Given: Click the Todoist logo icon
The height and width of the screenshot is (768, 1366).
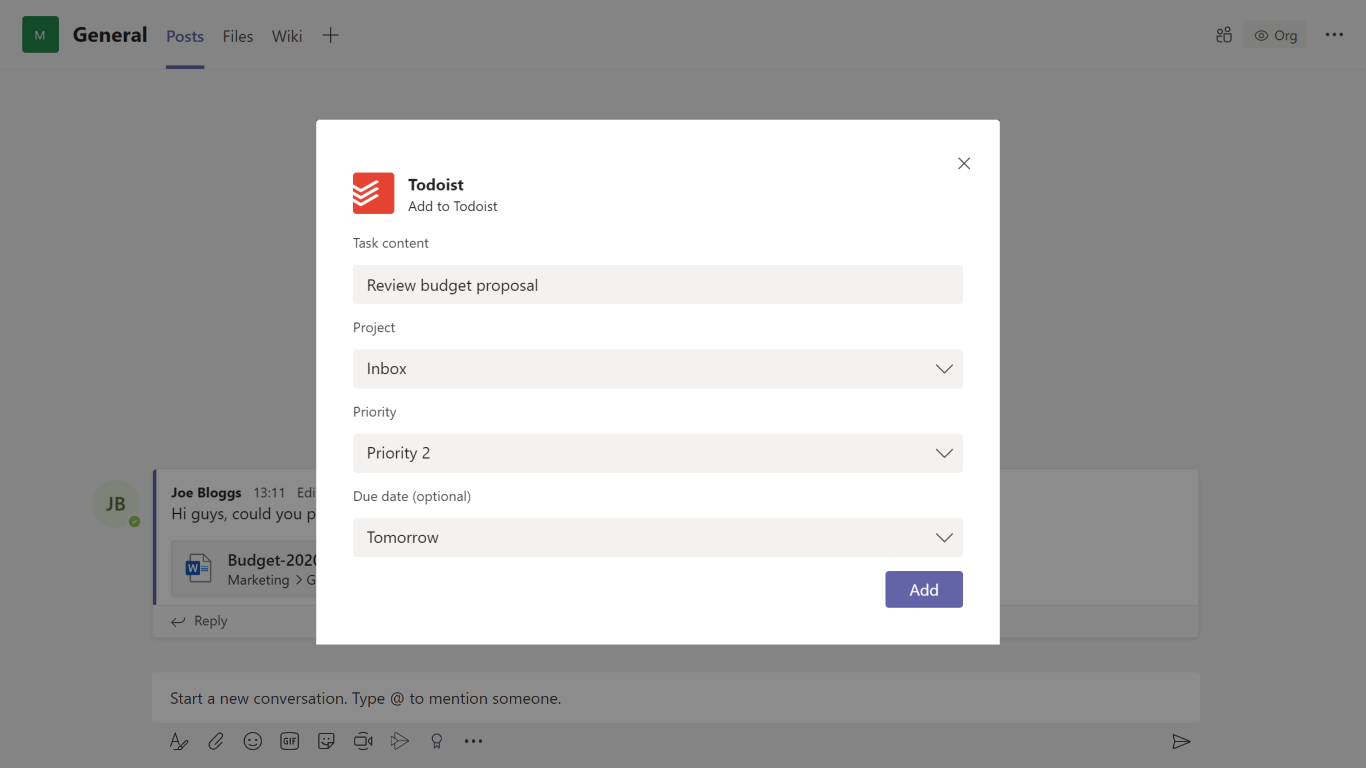Looking at the screenshot, I should (373, 193).
